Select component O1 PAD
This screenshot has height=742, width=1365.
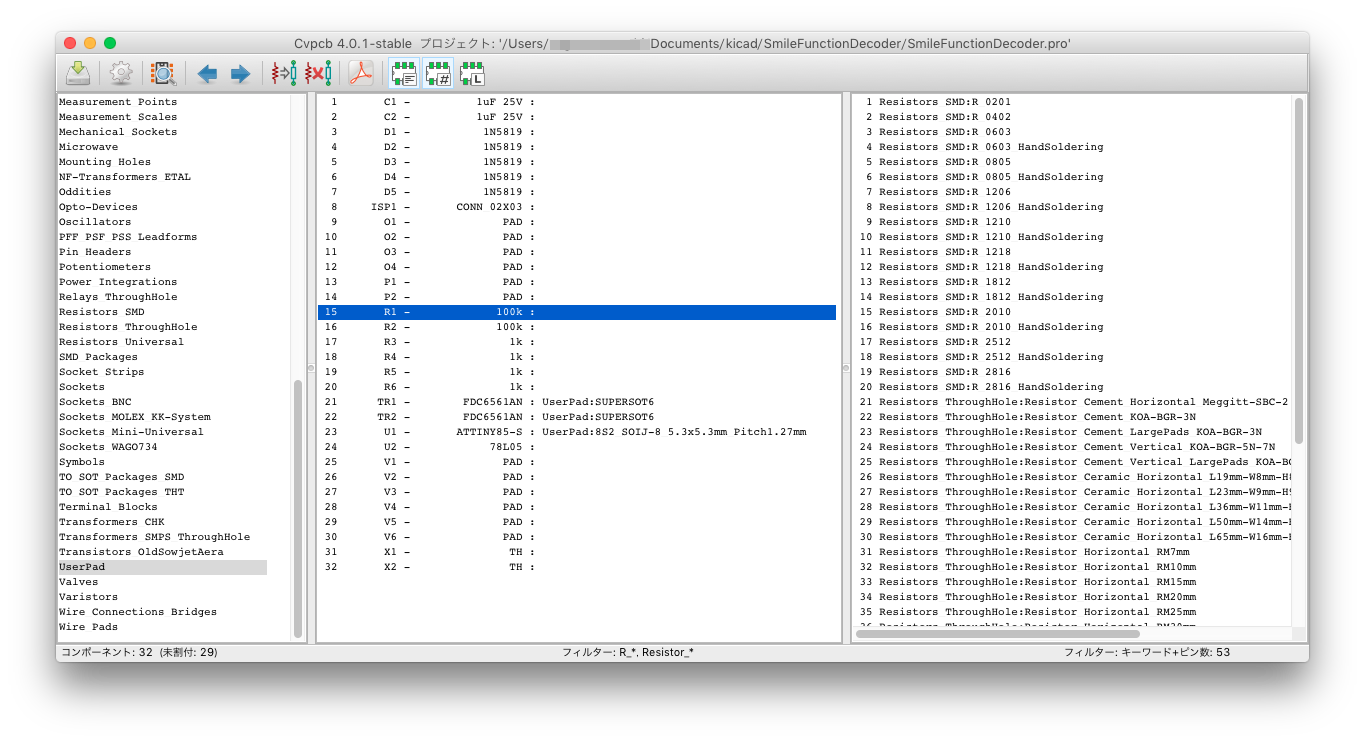(577, 222)
